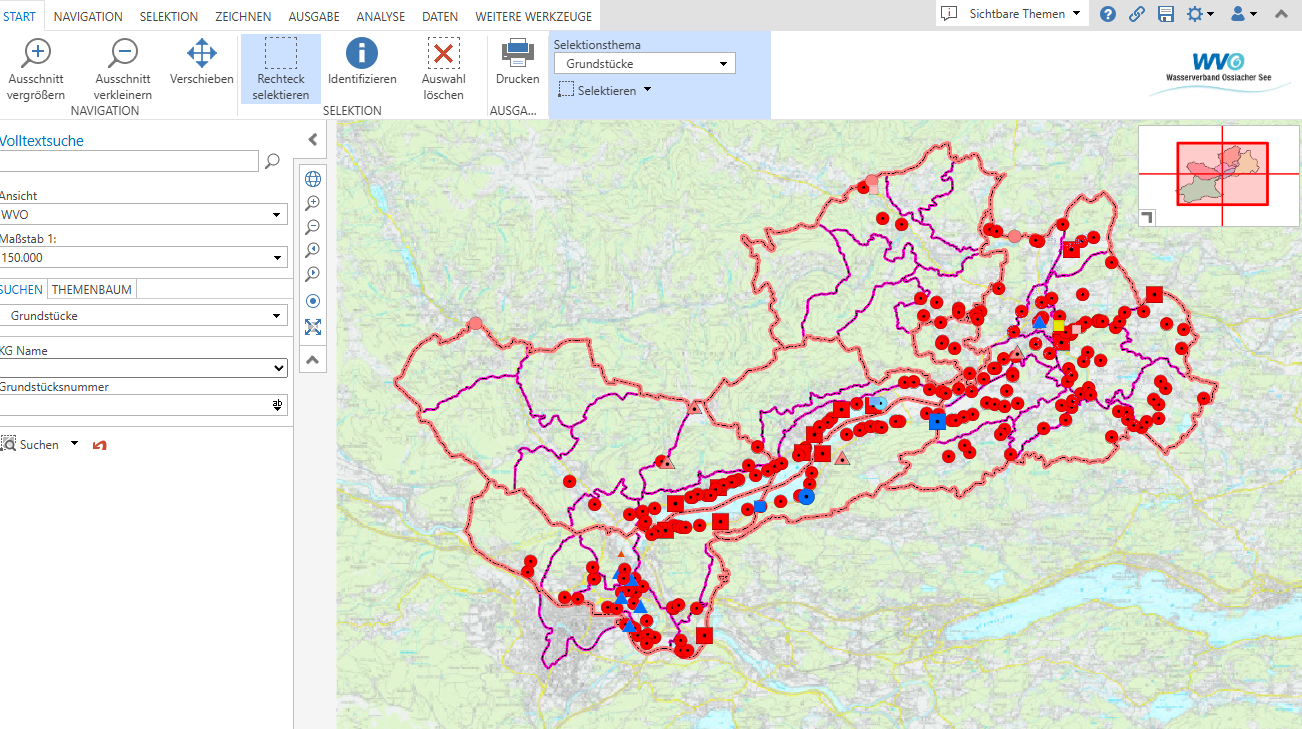Go to previous map extent magnifier
The width and height of the screenshot is (1302, 729).
pos(313,250)
